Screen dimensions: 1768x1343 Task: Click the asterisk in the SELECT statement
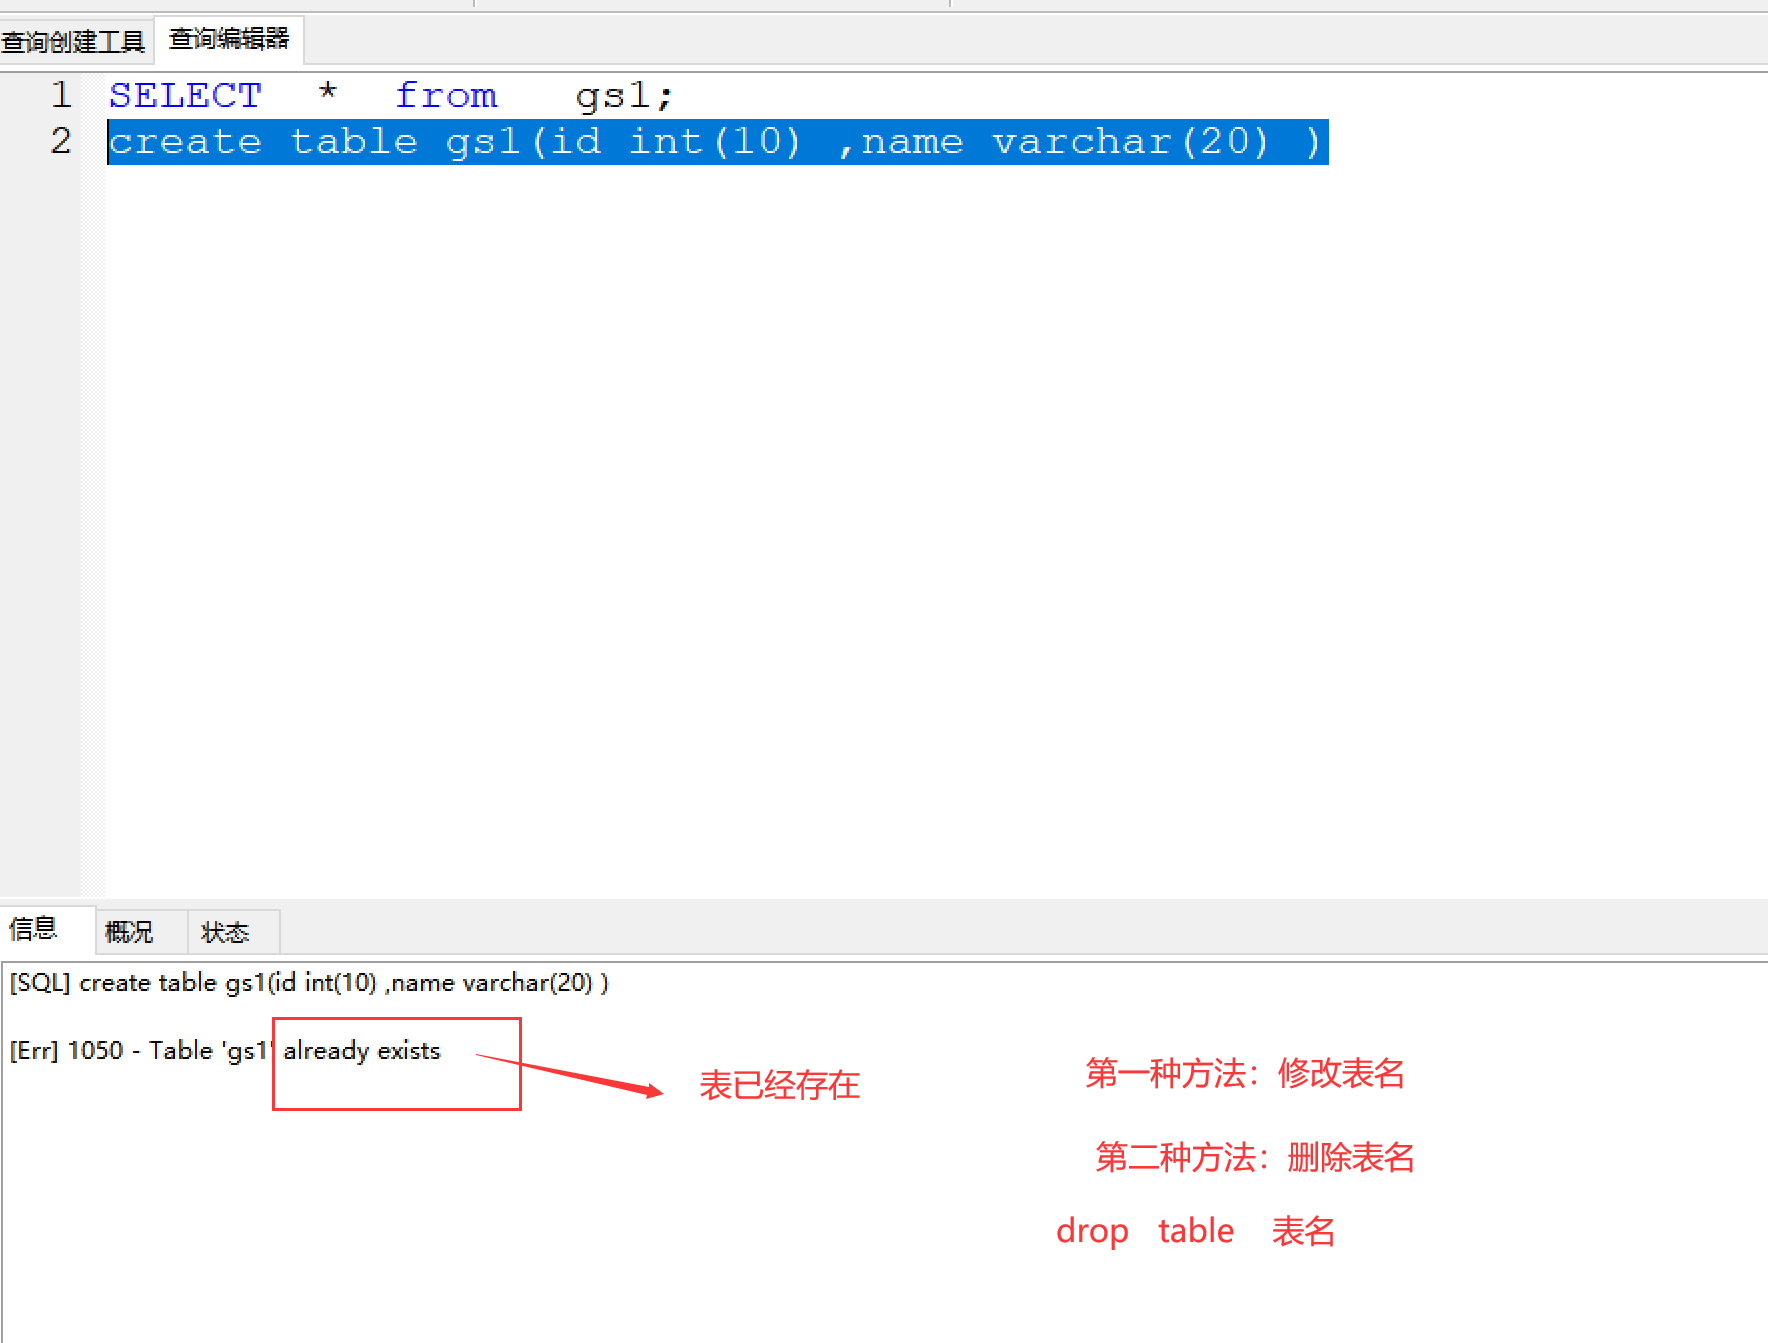328,94
